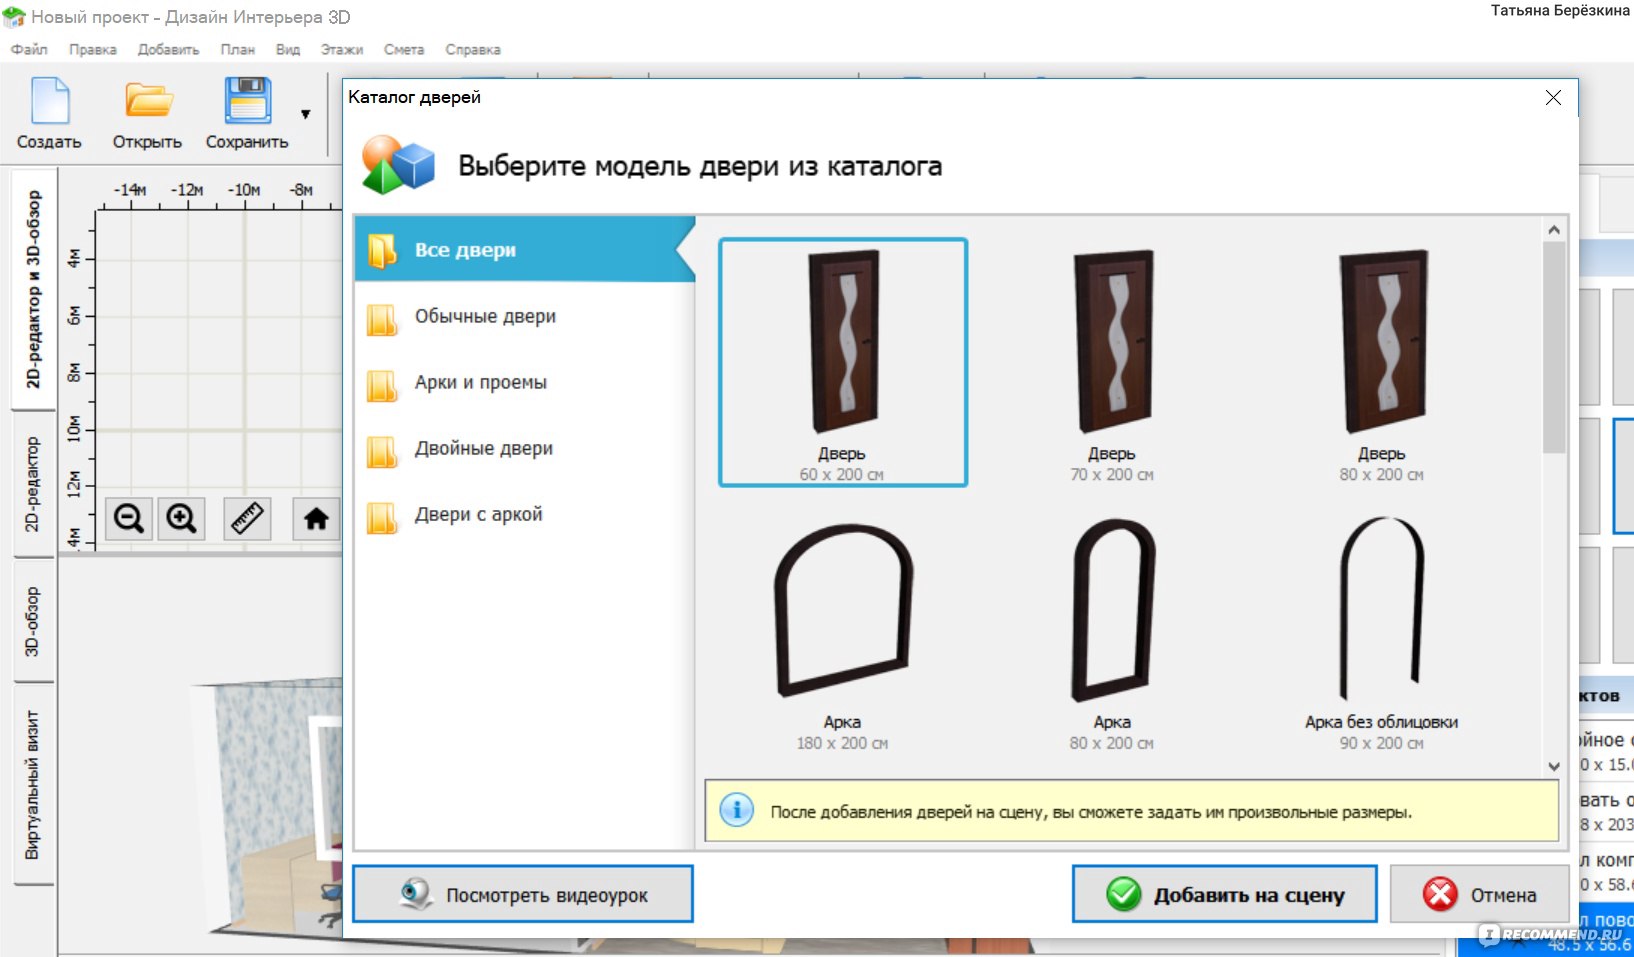Click the home view reset icon
Screen dimensions: 1634x957
tap(316, 519)
